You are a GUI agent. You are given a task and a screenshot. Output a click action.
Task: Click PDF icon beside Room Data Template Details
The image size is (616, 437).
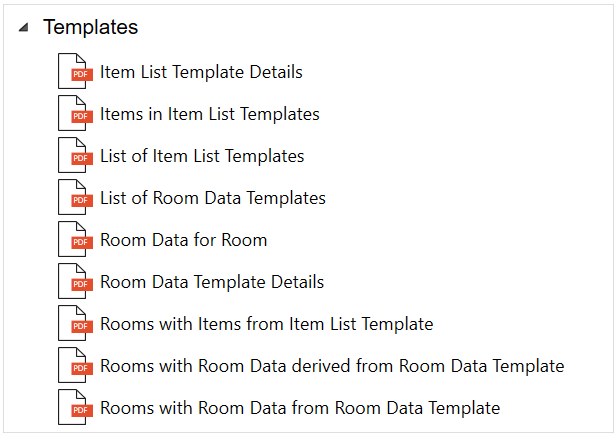tap(74, 283)
